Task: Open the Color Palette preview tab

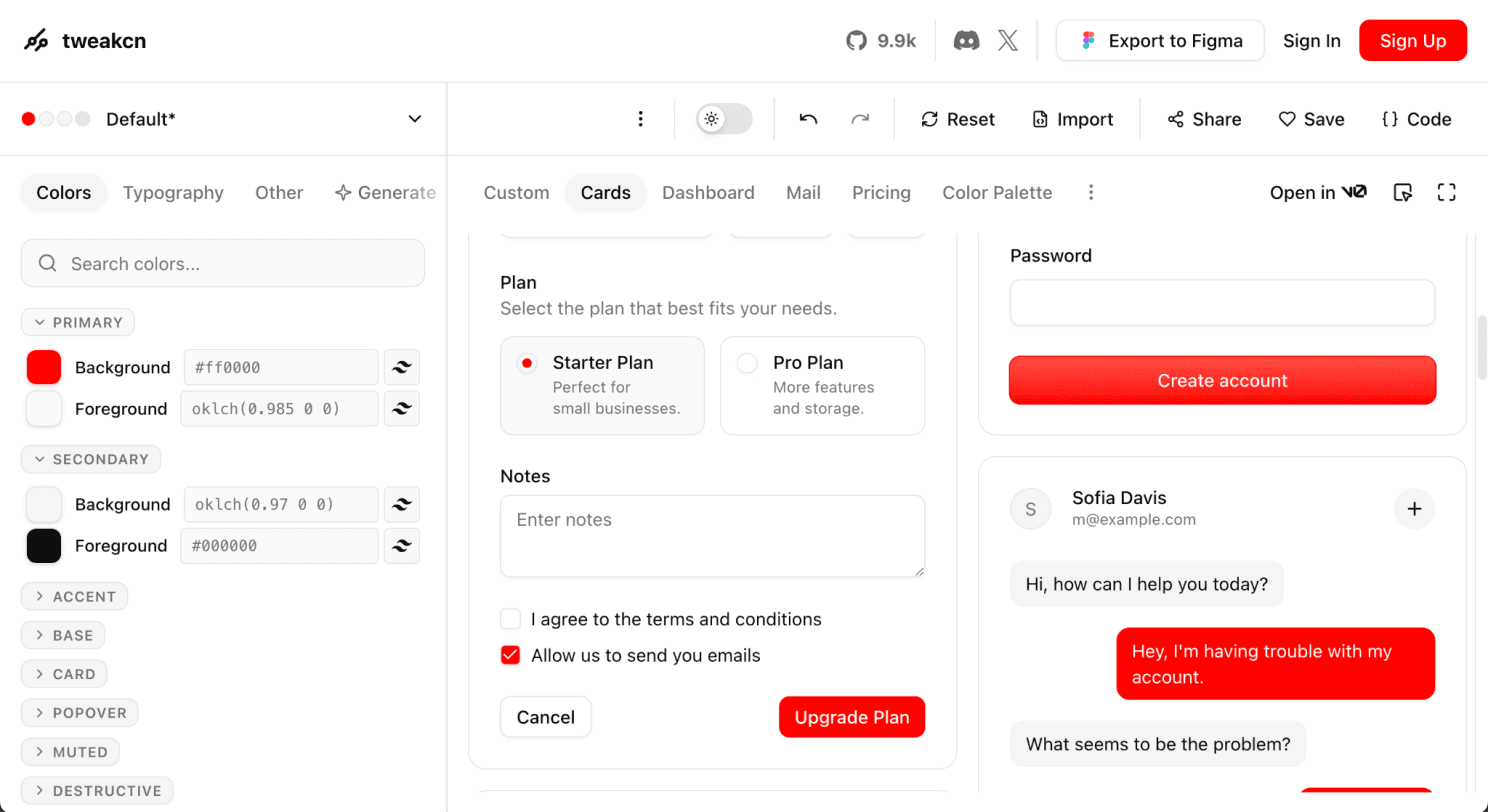Action: click(x=997, y=192)
